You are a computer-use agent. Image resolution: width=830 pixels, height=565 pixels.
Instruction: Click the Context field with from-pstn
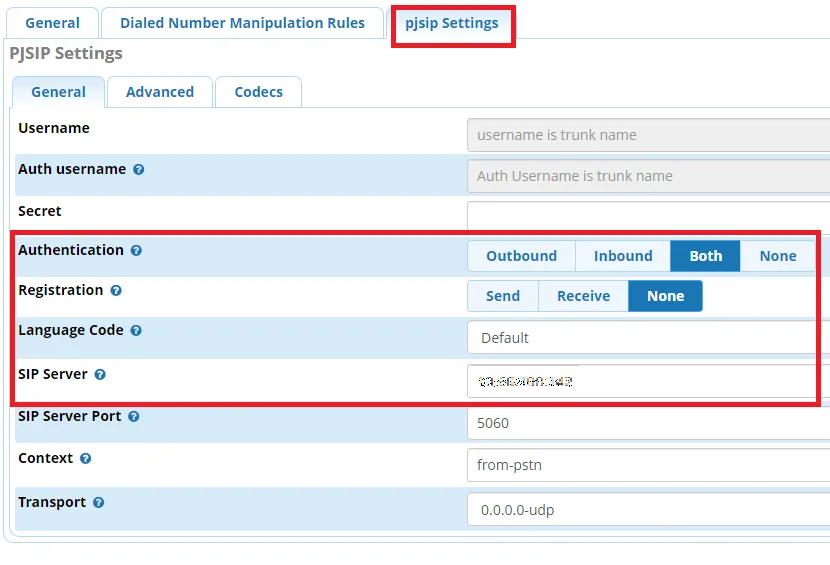(648, 465)
